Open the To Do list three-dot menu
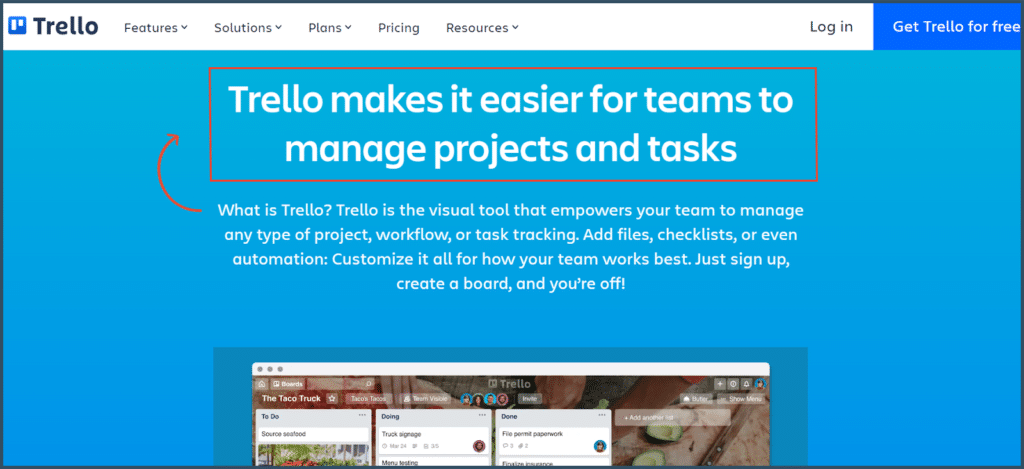Viewport: 1024px width, 469px height. pos(362,415)
